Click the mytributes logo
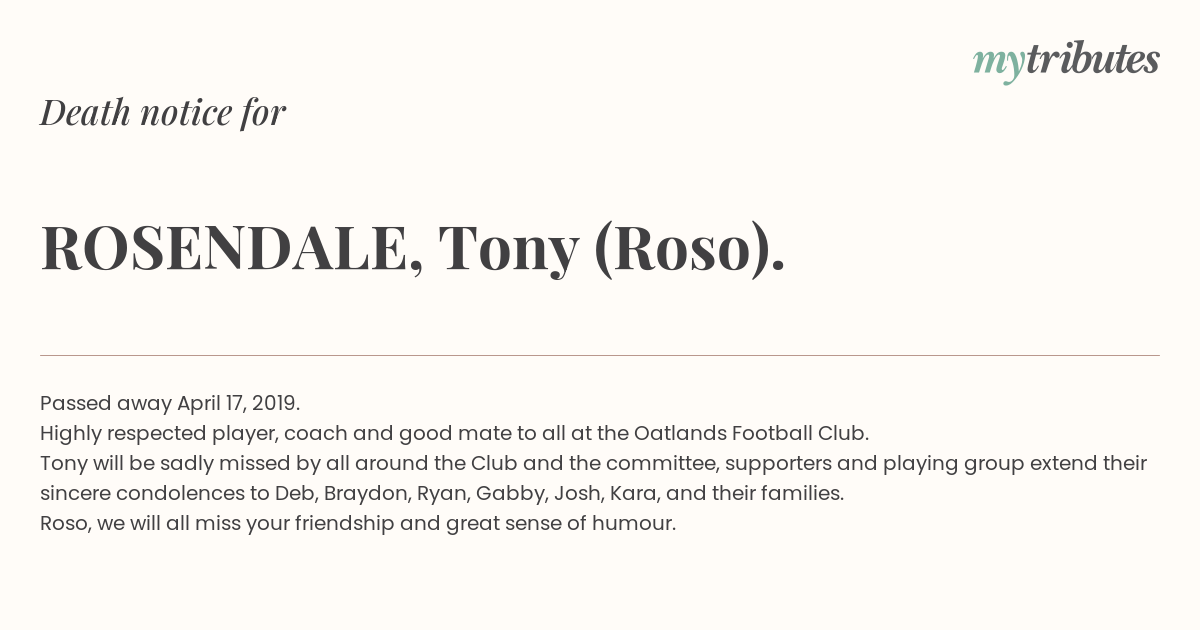 pyautogui.click(x=1066, y=61)
